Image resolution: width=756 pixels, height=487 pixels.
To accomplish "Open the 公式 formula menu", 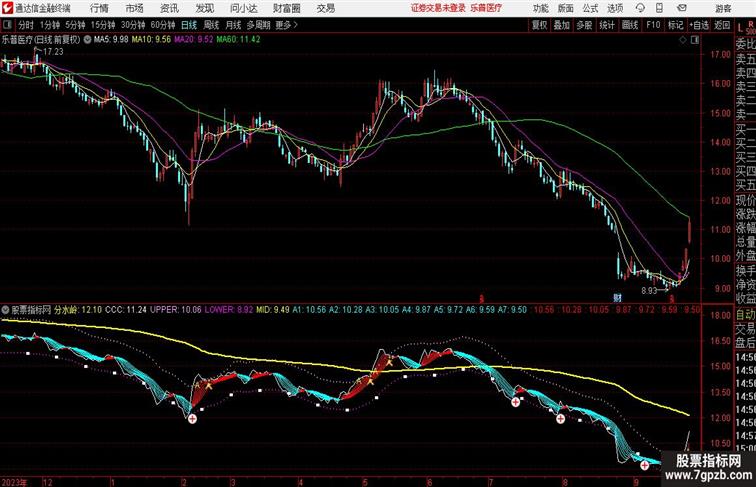I will pos(590,8).
